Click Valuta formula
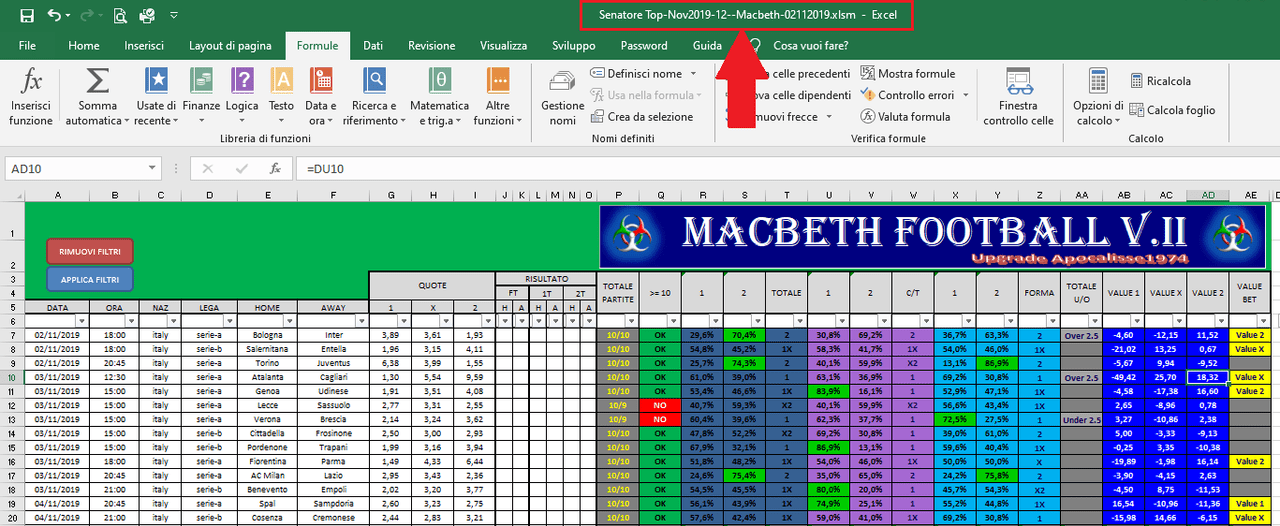 click(x=905, y=117)
